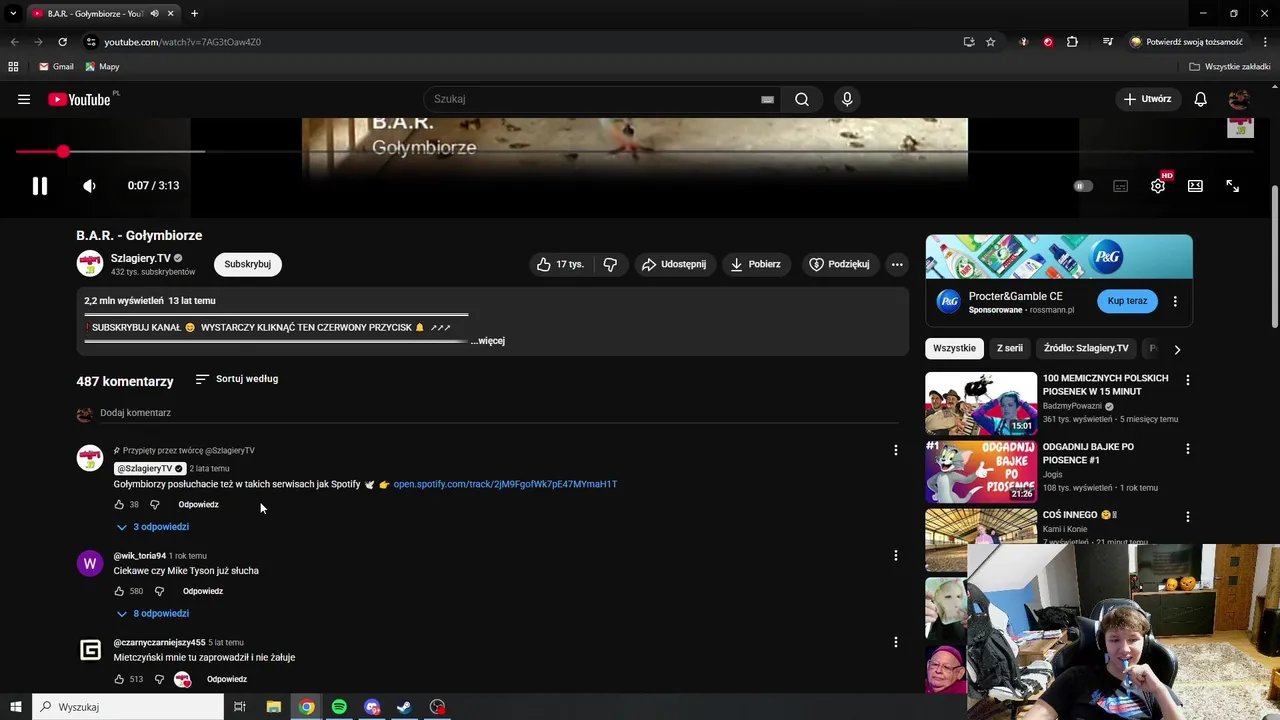Open the YouTube hamburger guide menu
The width and height of the screenshot is (1280, 720).
(24, 99)
